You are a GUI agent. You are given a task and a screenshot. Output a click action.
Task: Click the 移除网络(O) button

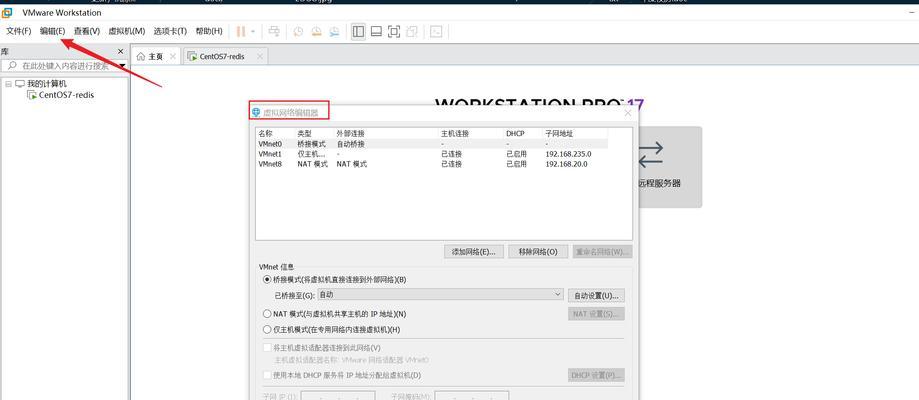[538, 252]
